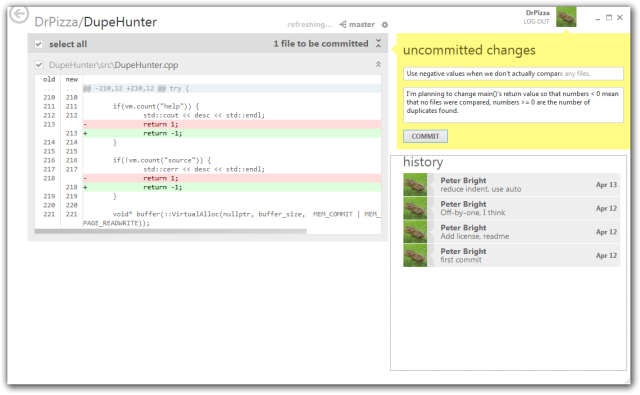Viewport: 640px width, 395px height.
Task: Click the added 'return -1;' line 218
Action: [232, 187]
